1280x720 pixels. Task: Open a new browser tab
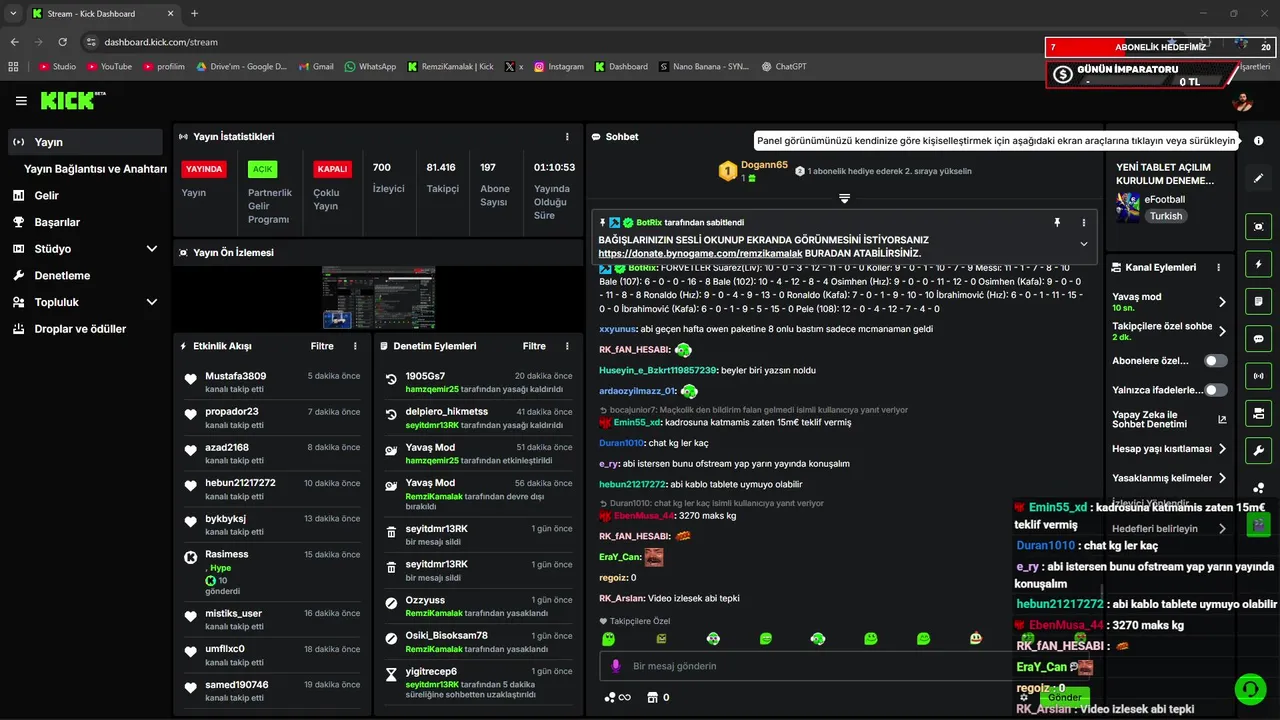click(x=194, y=13)
